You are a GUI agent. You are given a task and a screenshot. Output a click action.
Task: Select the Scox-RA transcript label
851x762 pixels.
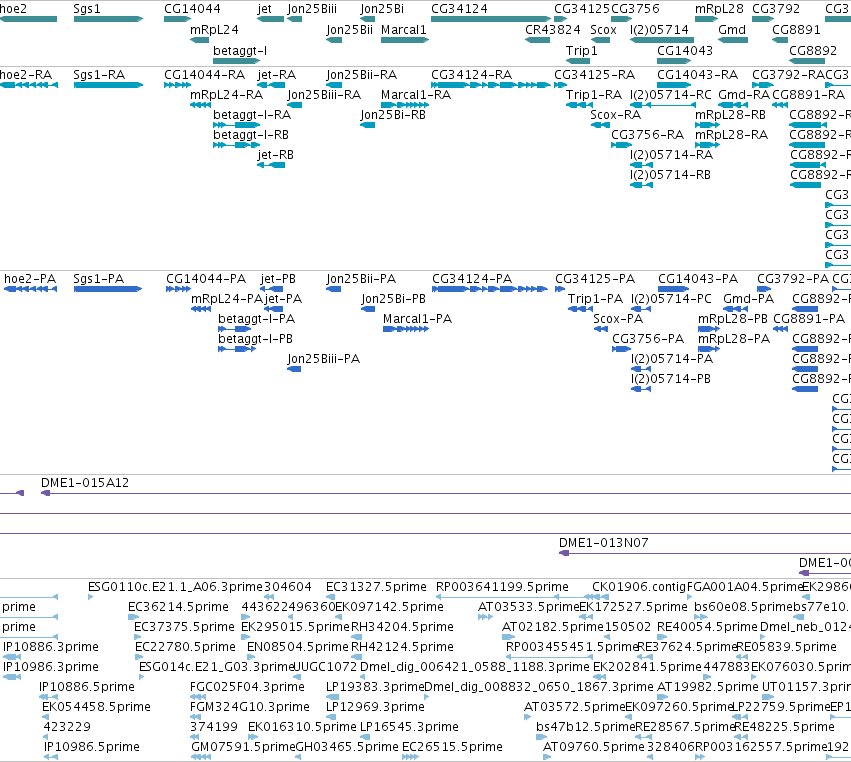point(615,115)
